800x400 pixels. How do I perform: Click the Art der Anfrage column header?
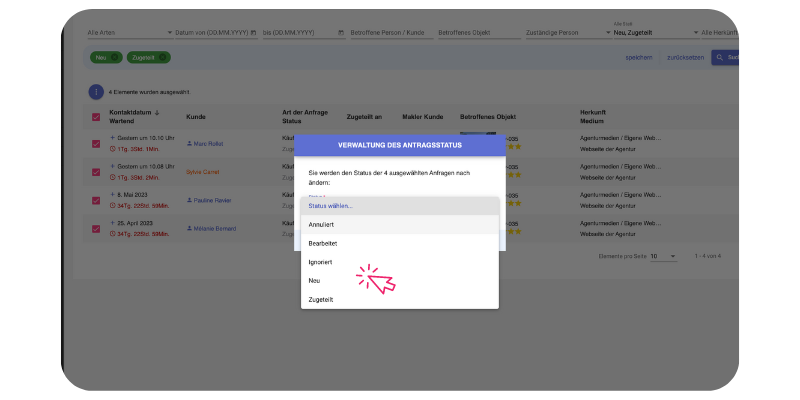point(305,112)
